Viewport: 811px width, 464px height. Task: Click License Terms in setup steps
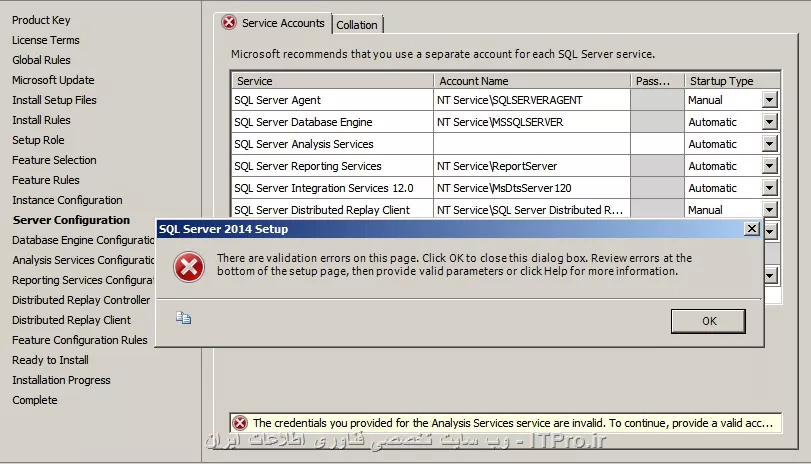coord(46,40)
